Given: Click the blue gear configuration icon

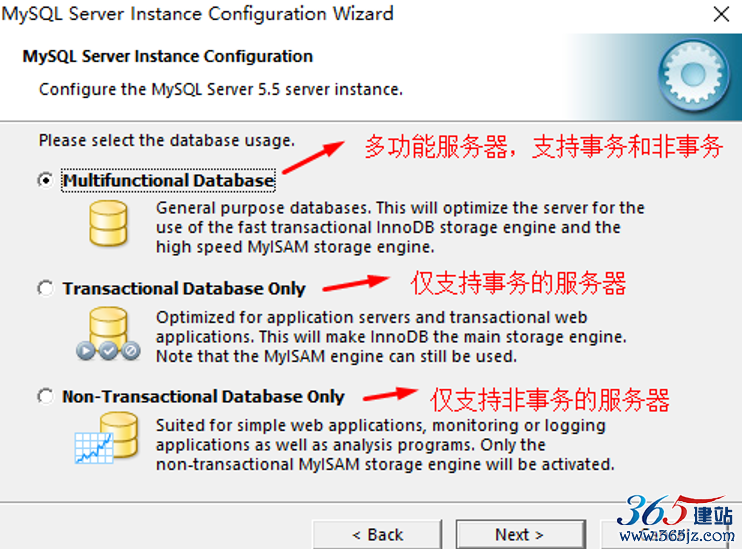Looking at the screenshot, I should coord(693,75).
